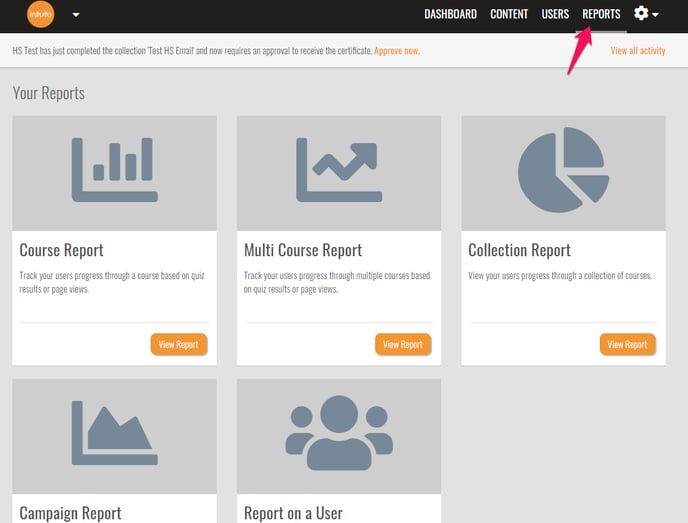This screenshot has width=688, height=523.
Task: Click the bar chart icon for Course Report
Action: click(x=115, y=170)
